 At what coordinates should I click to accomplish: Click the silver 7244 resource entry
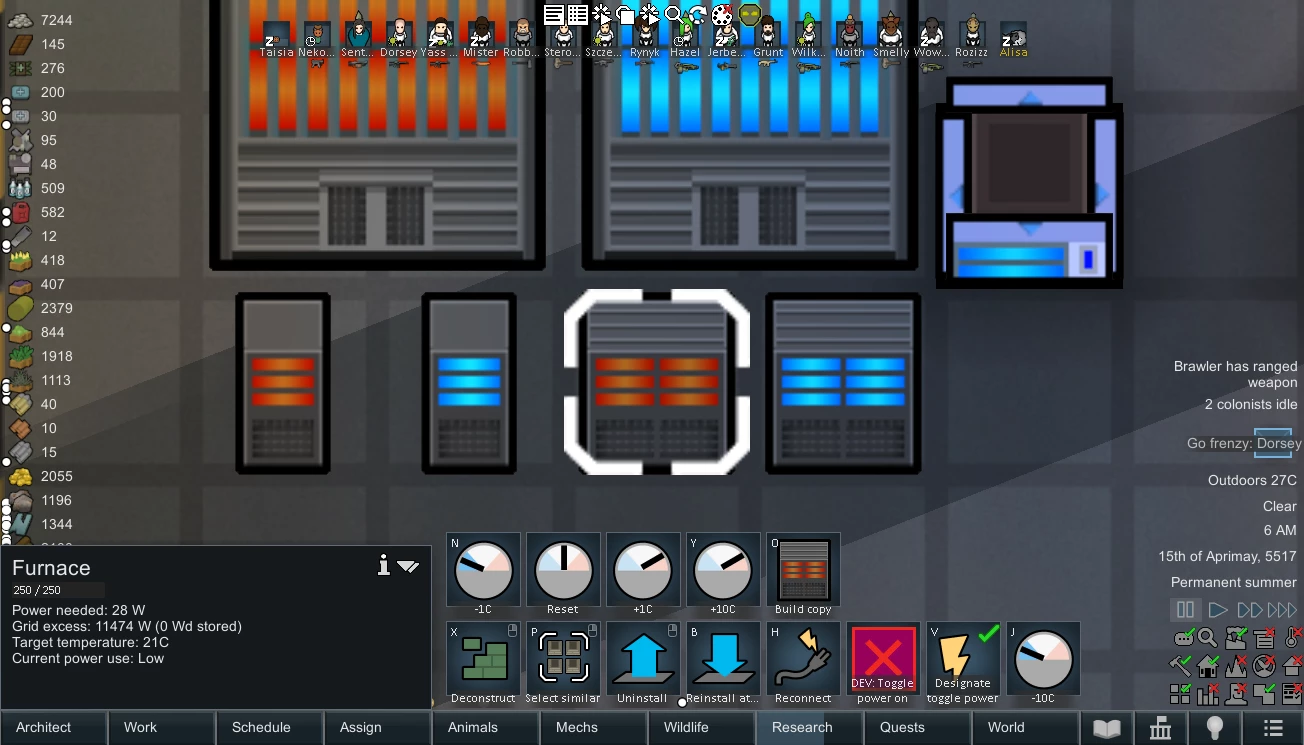[x=40, y=20]
